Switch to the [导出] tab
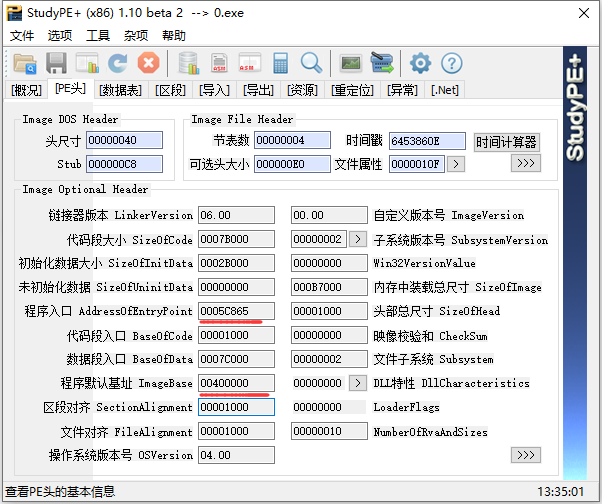602x504 pixels. pos(258,90)
